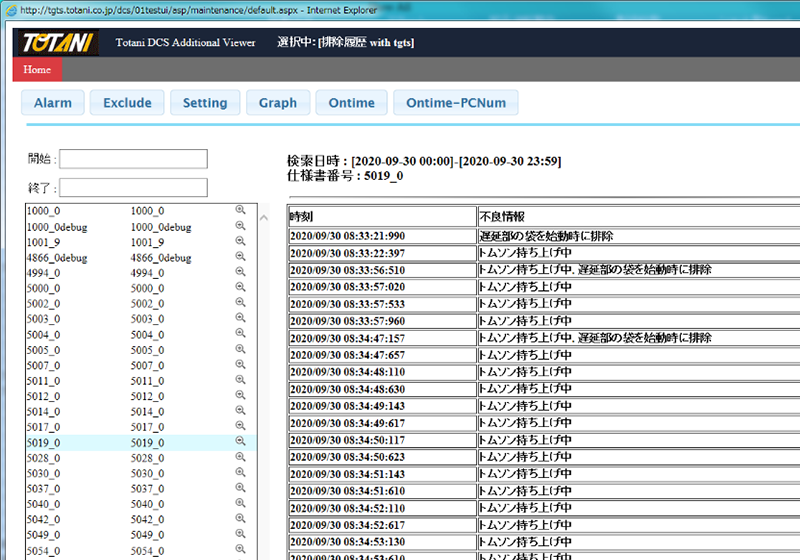Click the magnifier icon for row 1000_0
The height and width of the screenshot is (560, 800).
tap(240, 211)
